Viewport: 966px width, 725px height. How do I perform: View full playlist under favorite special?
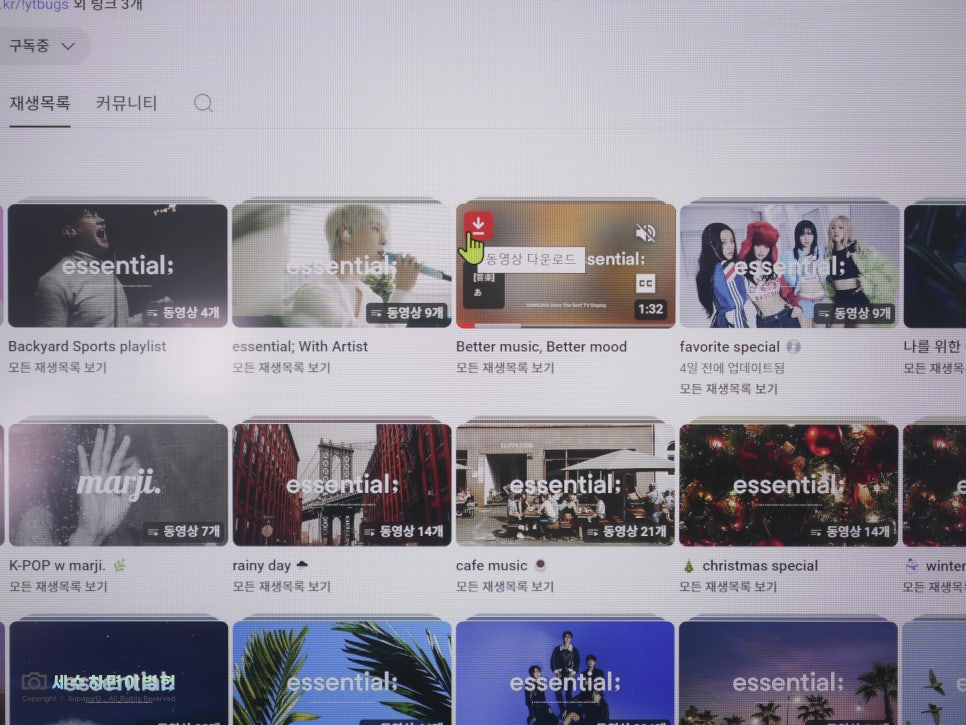coord(729,389)
